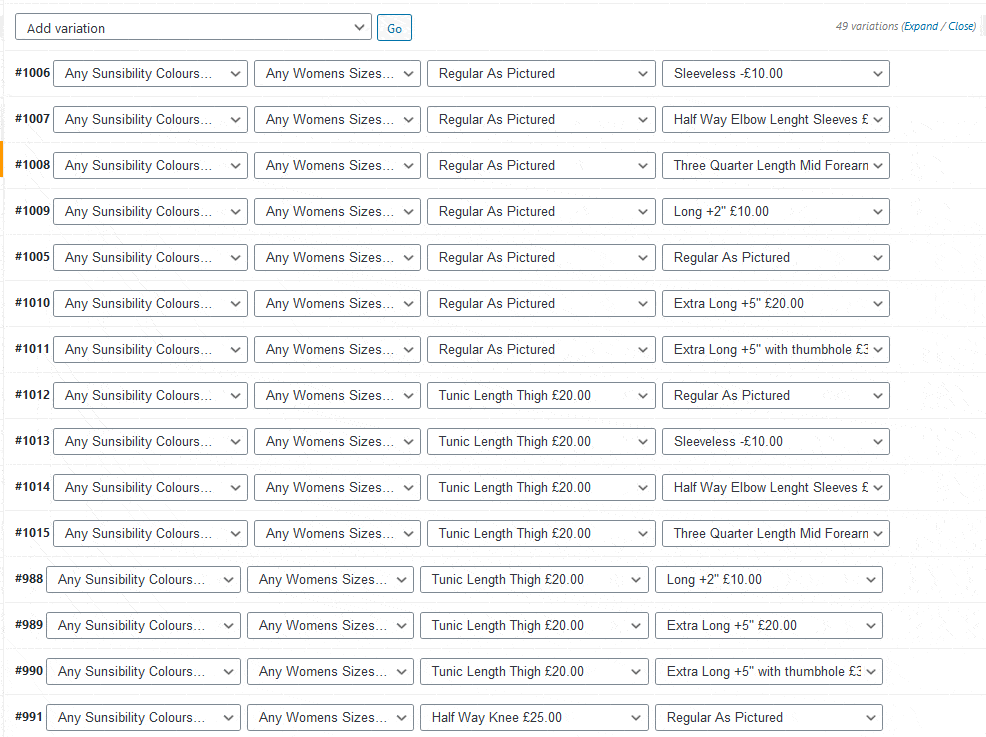
Task: Click the Close link
Action: pyautogui.click(x=961, y=26)
